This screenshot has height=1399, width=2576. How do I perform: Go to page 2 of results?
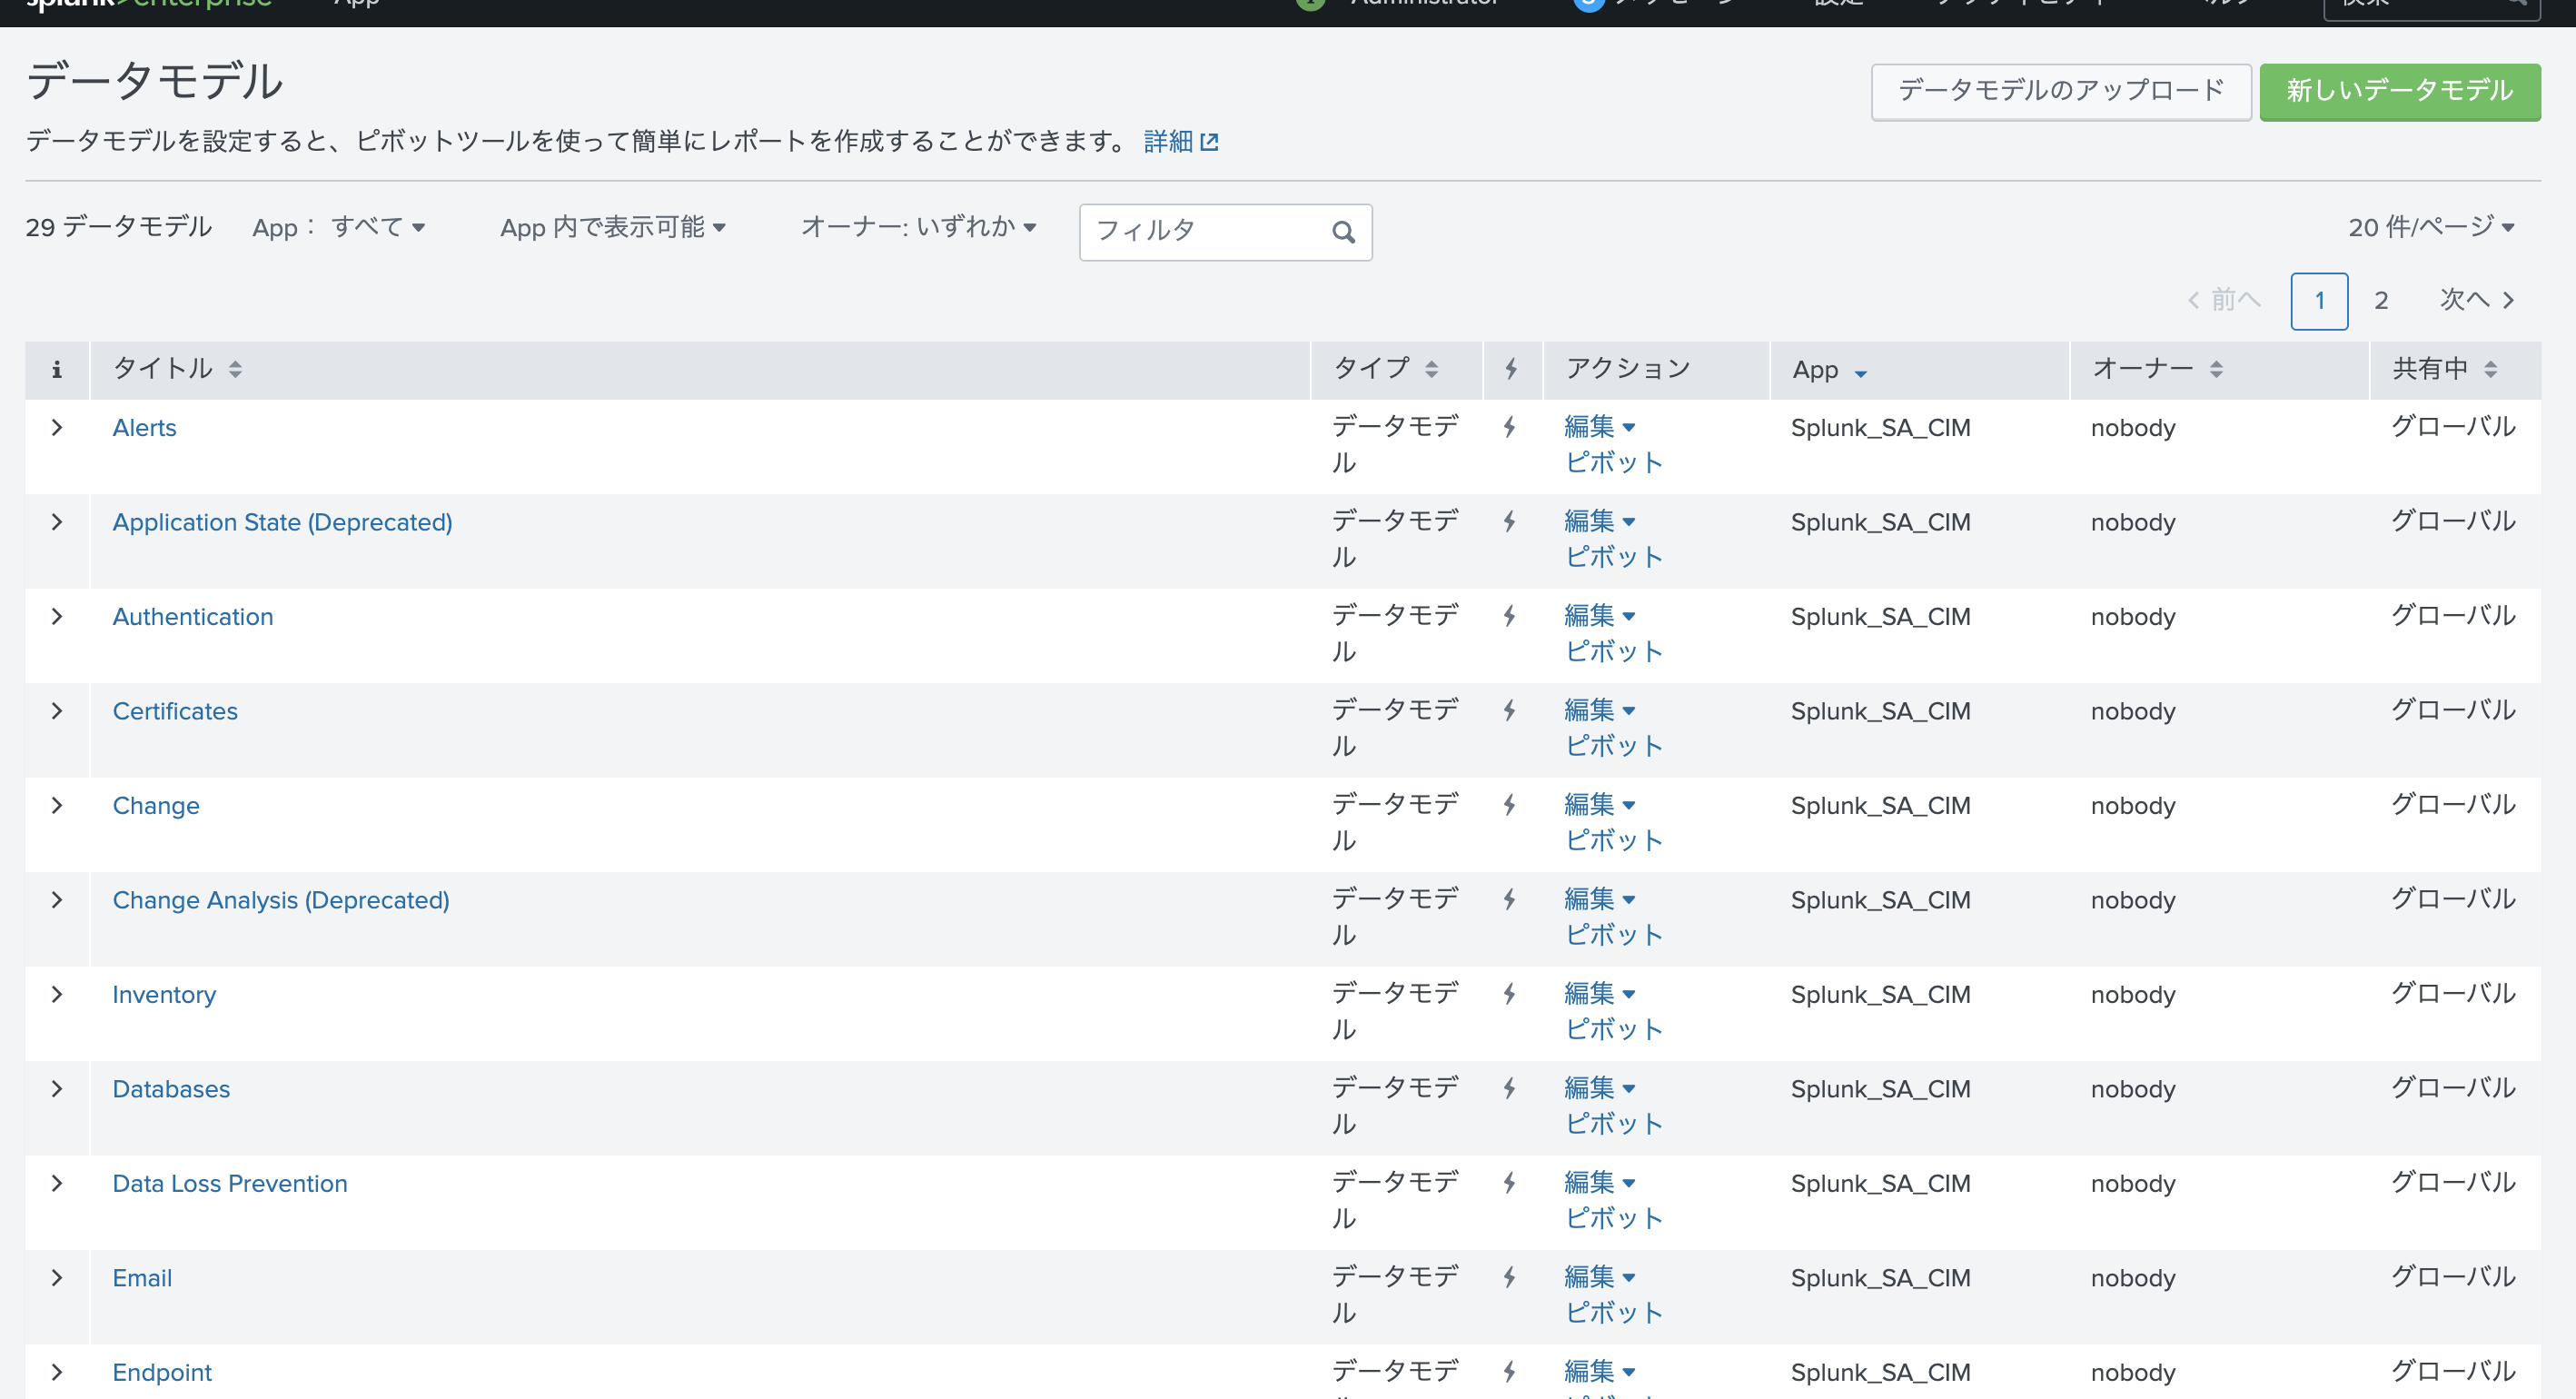[x=2381, y=301]
